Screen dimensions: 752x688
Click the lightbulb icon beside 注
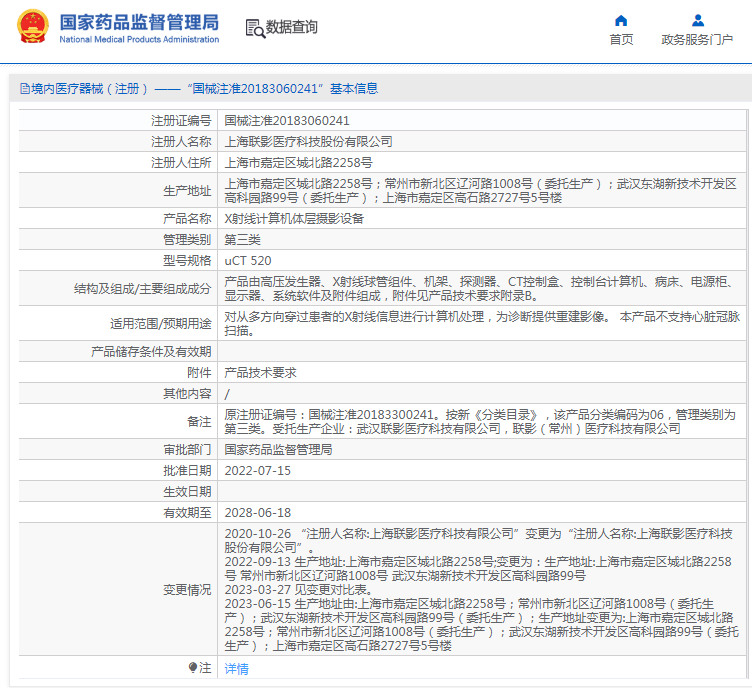click(x=193, y=667)
